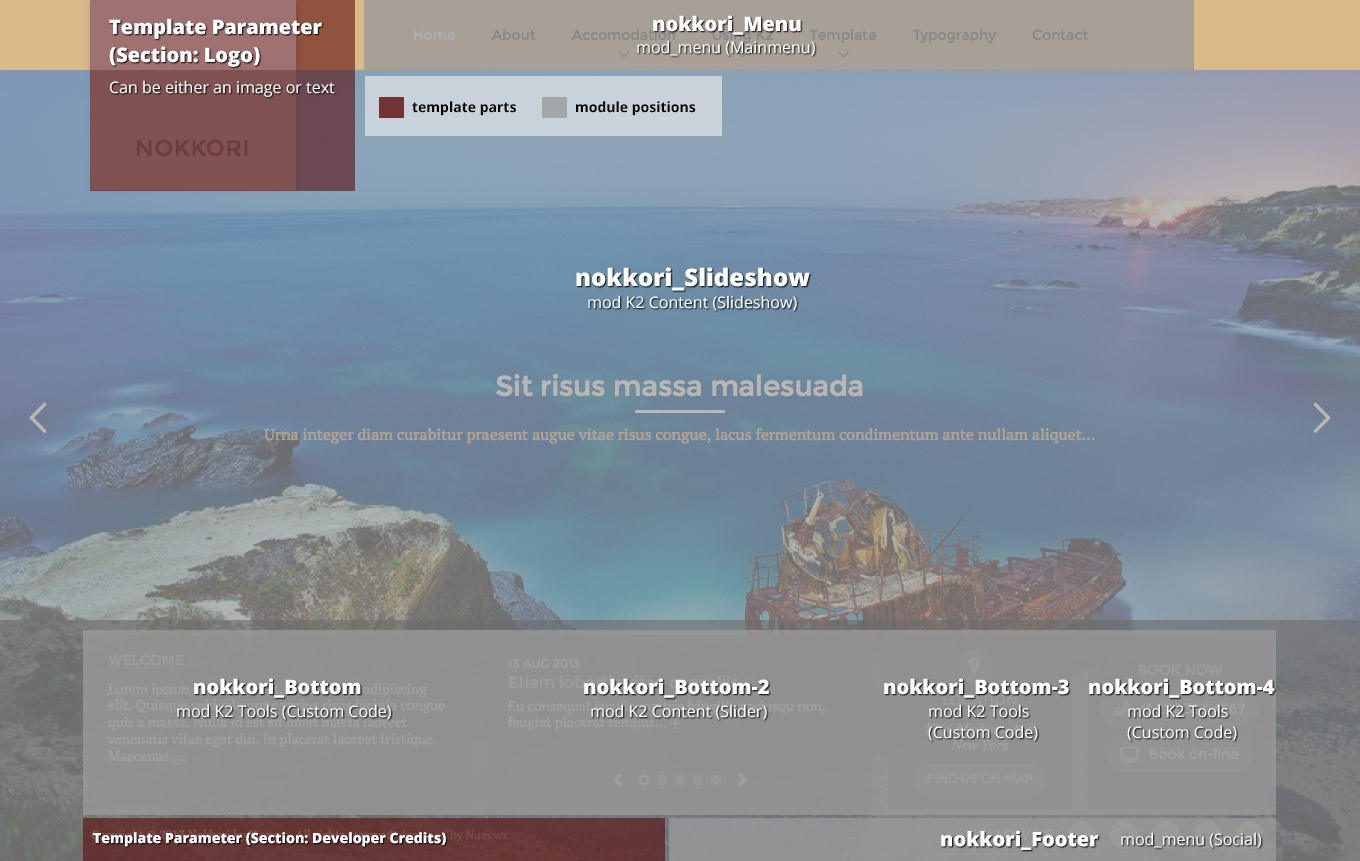Expand the Accomodation submenu chevron
The image size is (1360, 861).
pos(623,55)
